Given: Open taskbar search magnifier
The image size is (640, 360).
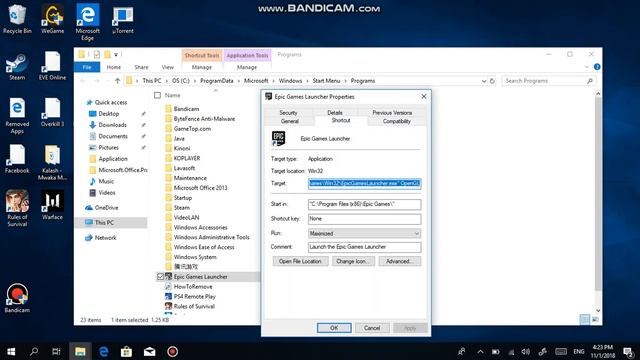Looking at the screenshot, I should pyautogui.click(x=34, y=351).
